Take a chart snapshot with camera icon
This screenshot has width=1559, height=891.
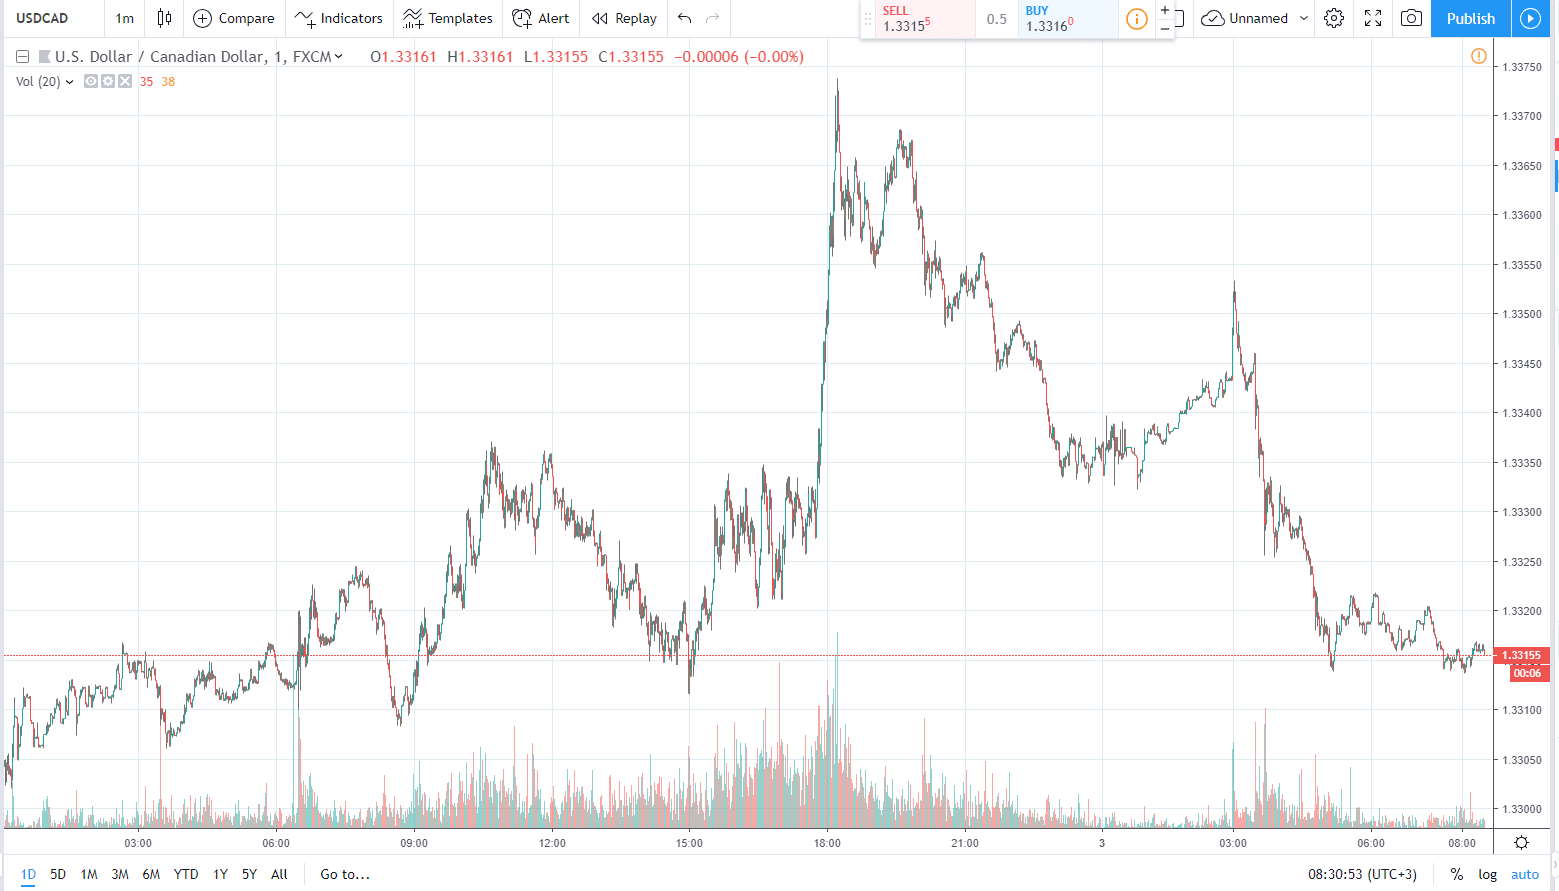[1411, 18]
